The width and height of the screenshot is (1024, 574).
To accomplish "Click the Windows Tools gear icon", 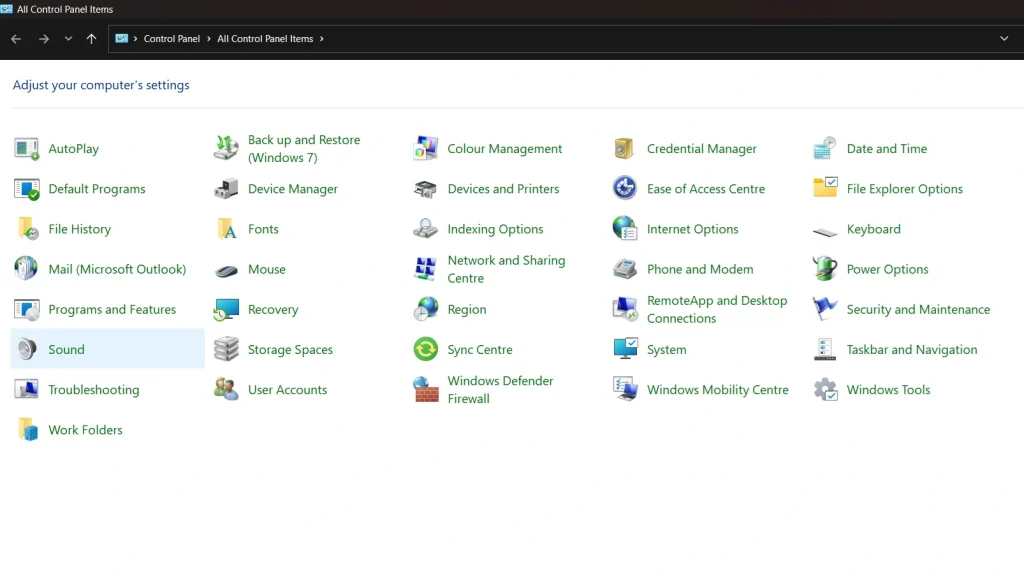I will (825, 390).
